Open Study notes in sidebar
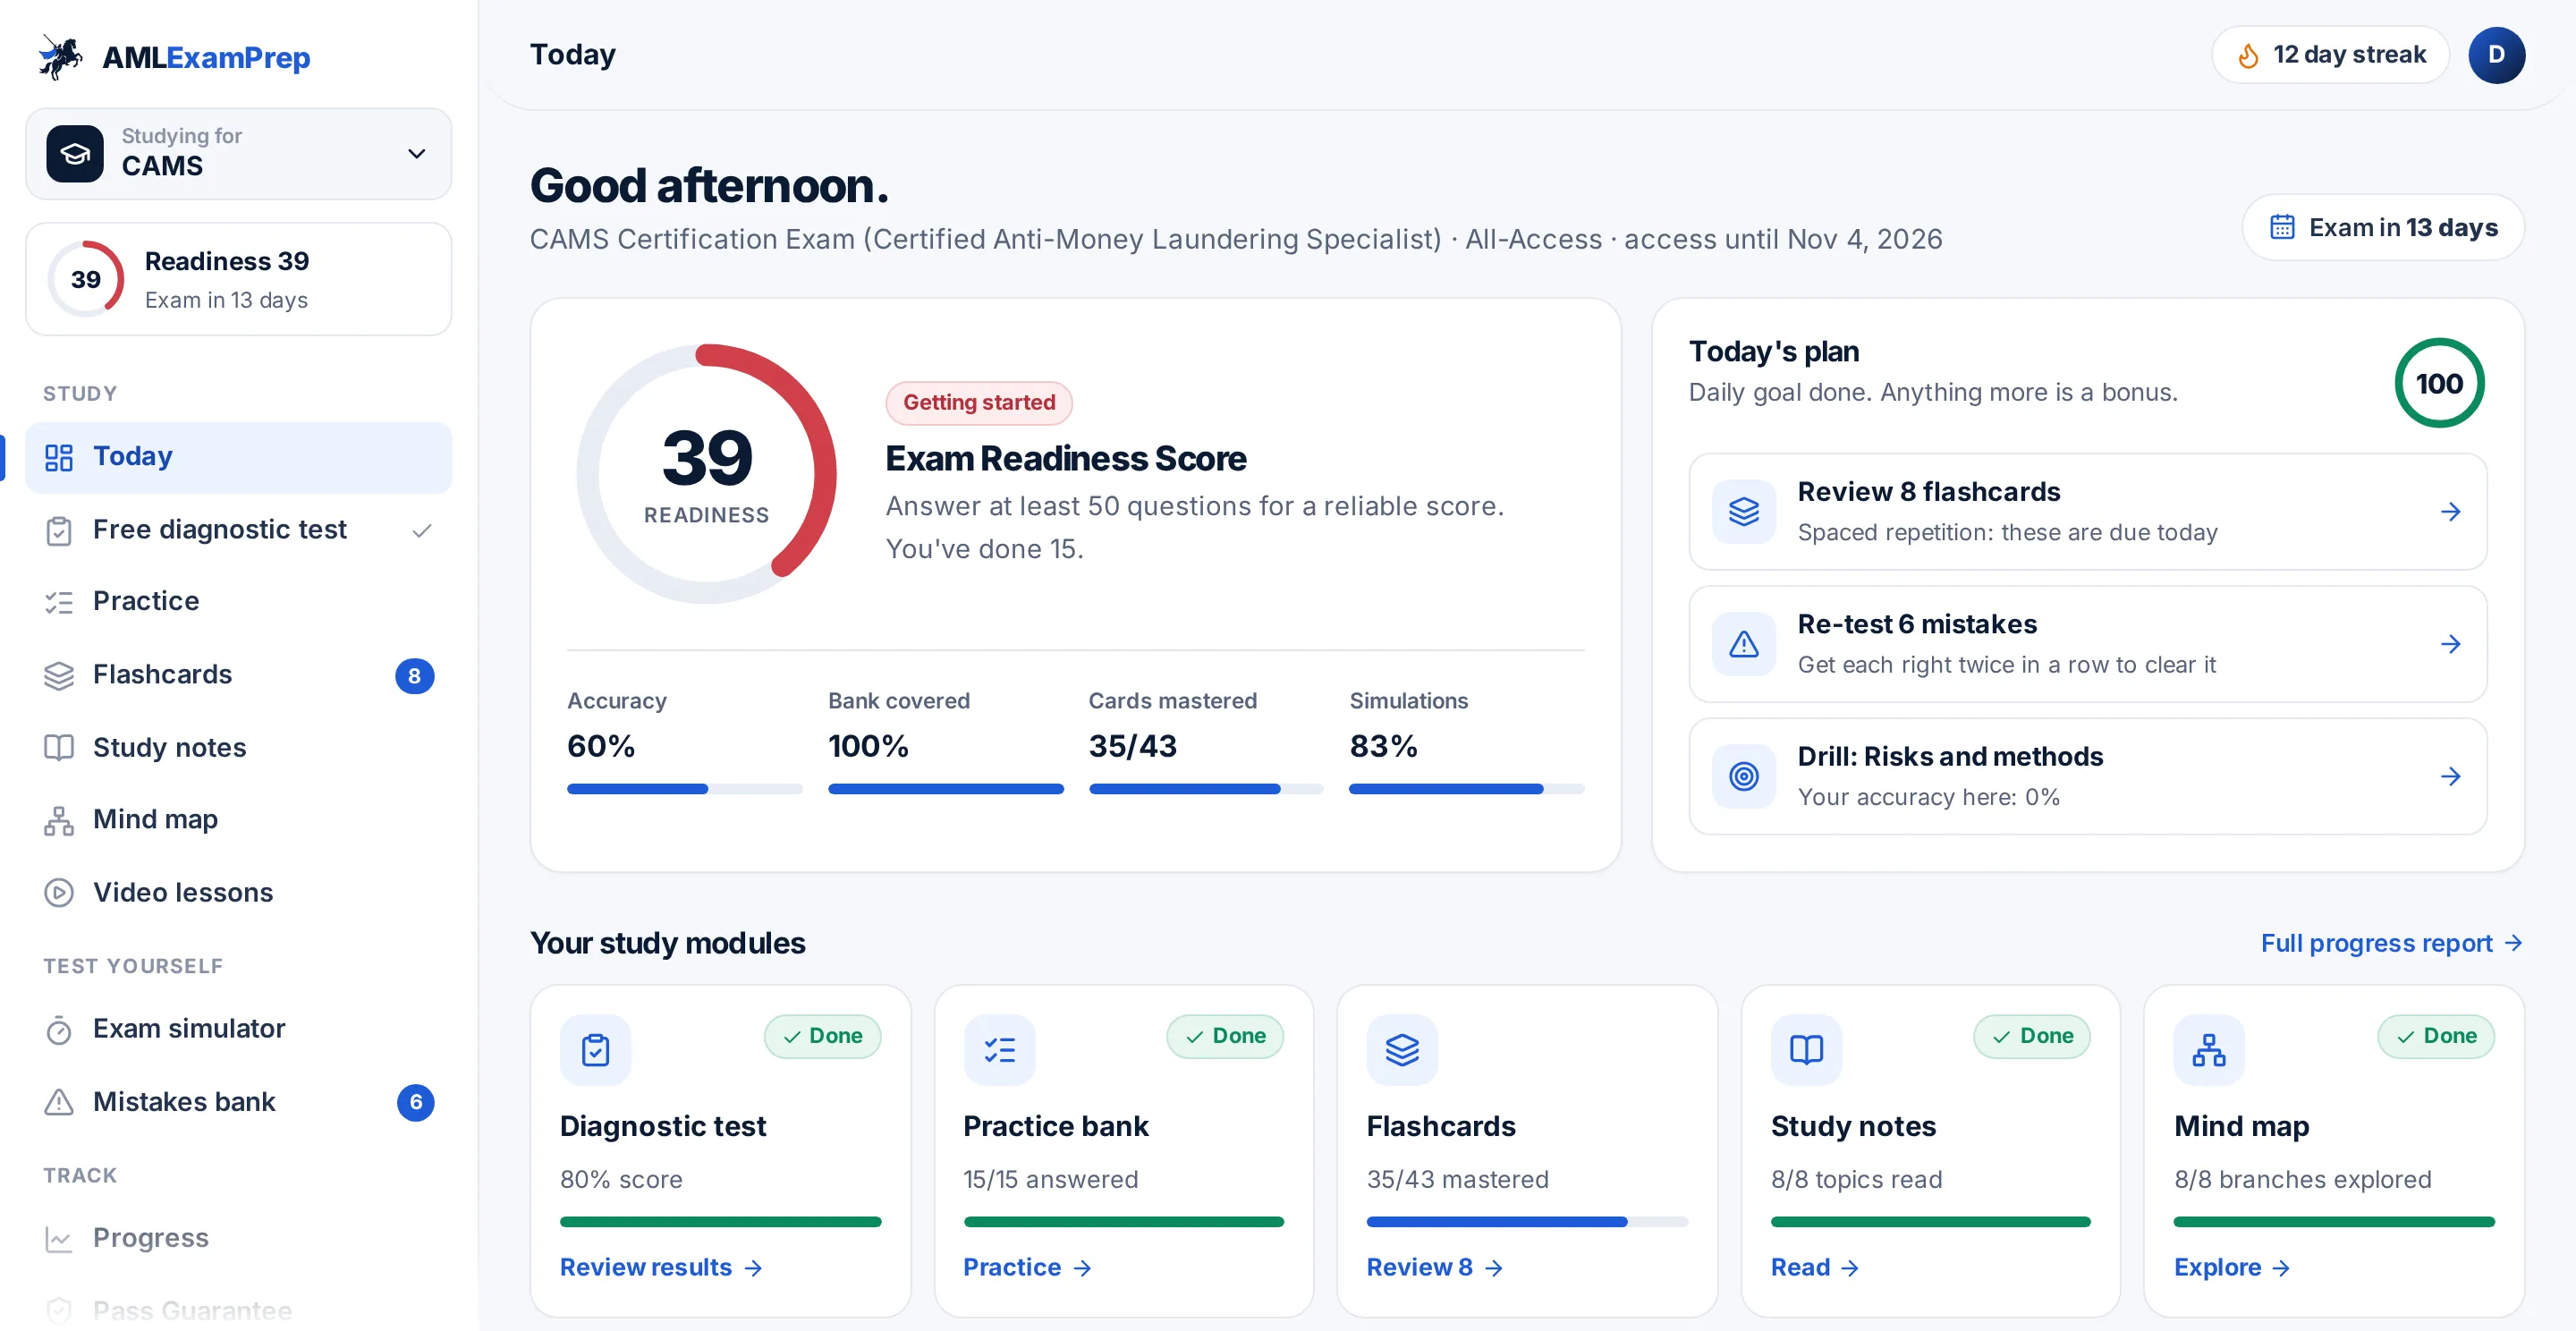The width and height of the screenshot is (2576, 1331). tap(238, 748)
